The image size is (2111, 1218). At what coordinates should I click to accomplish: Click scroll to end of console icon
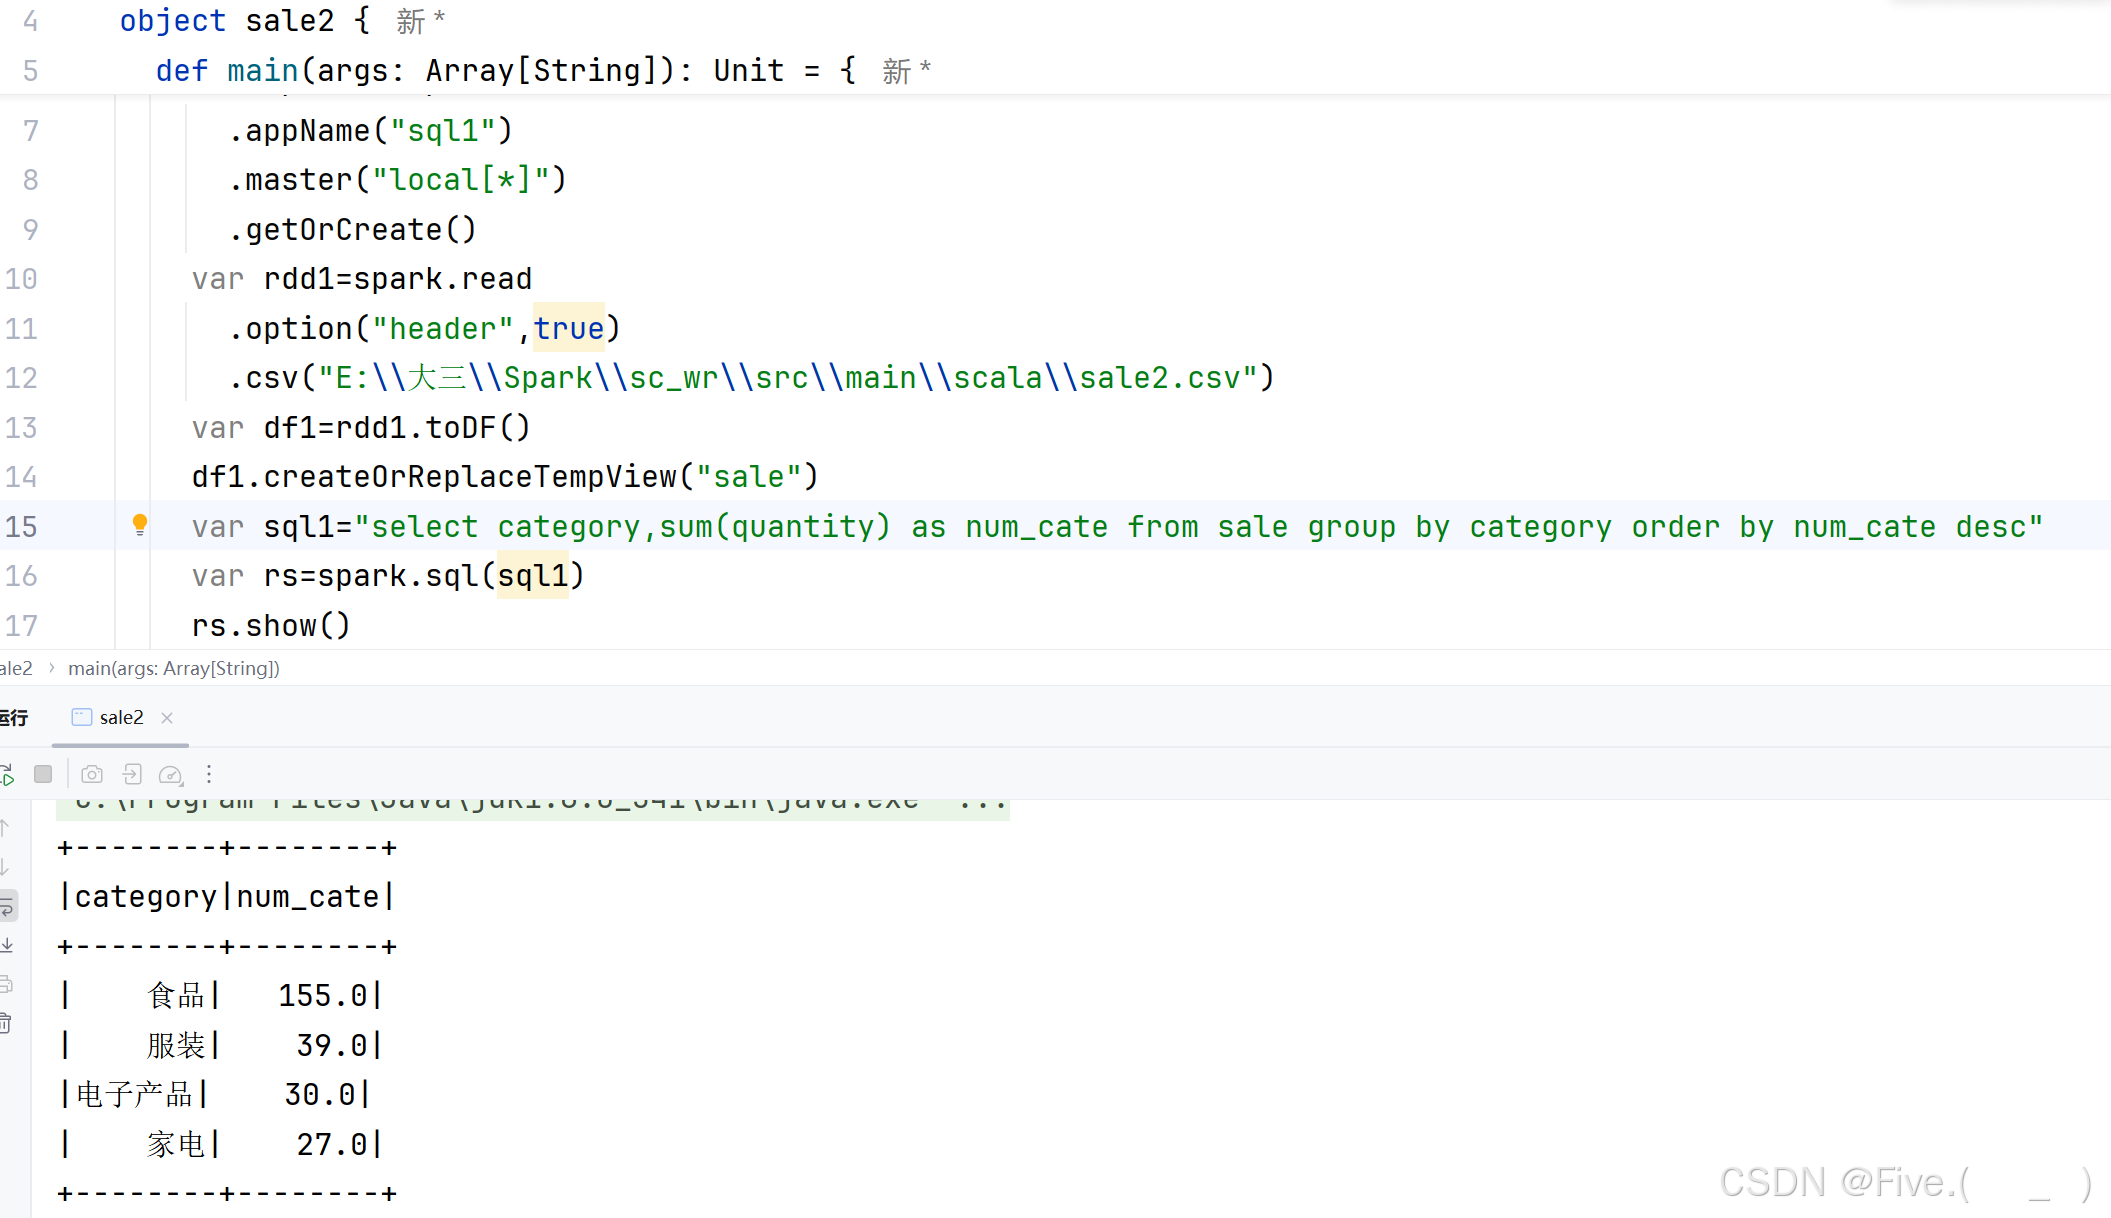point(6,945)
